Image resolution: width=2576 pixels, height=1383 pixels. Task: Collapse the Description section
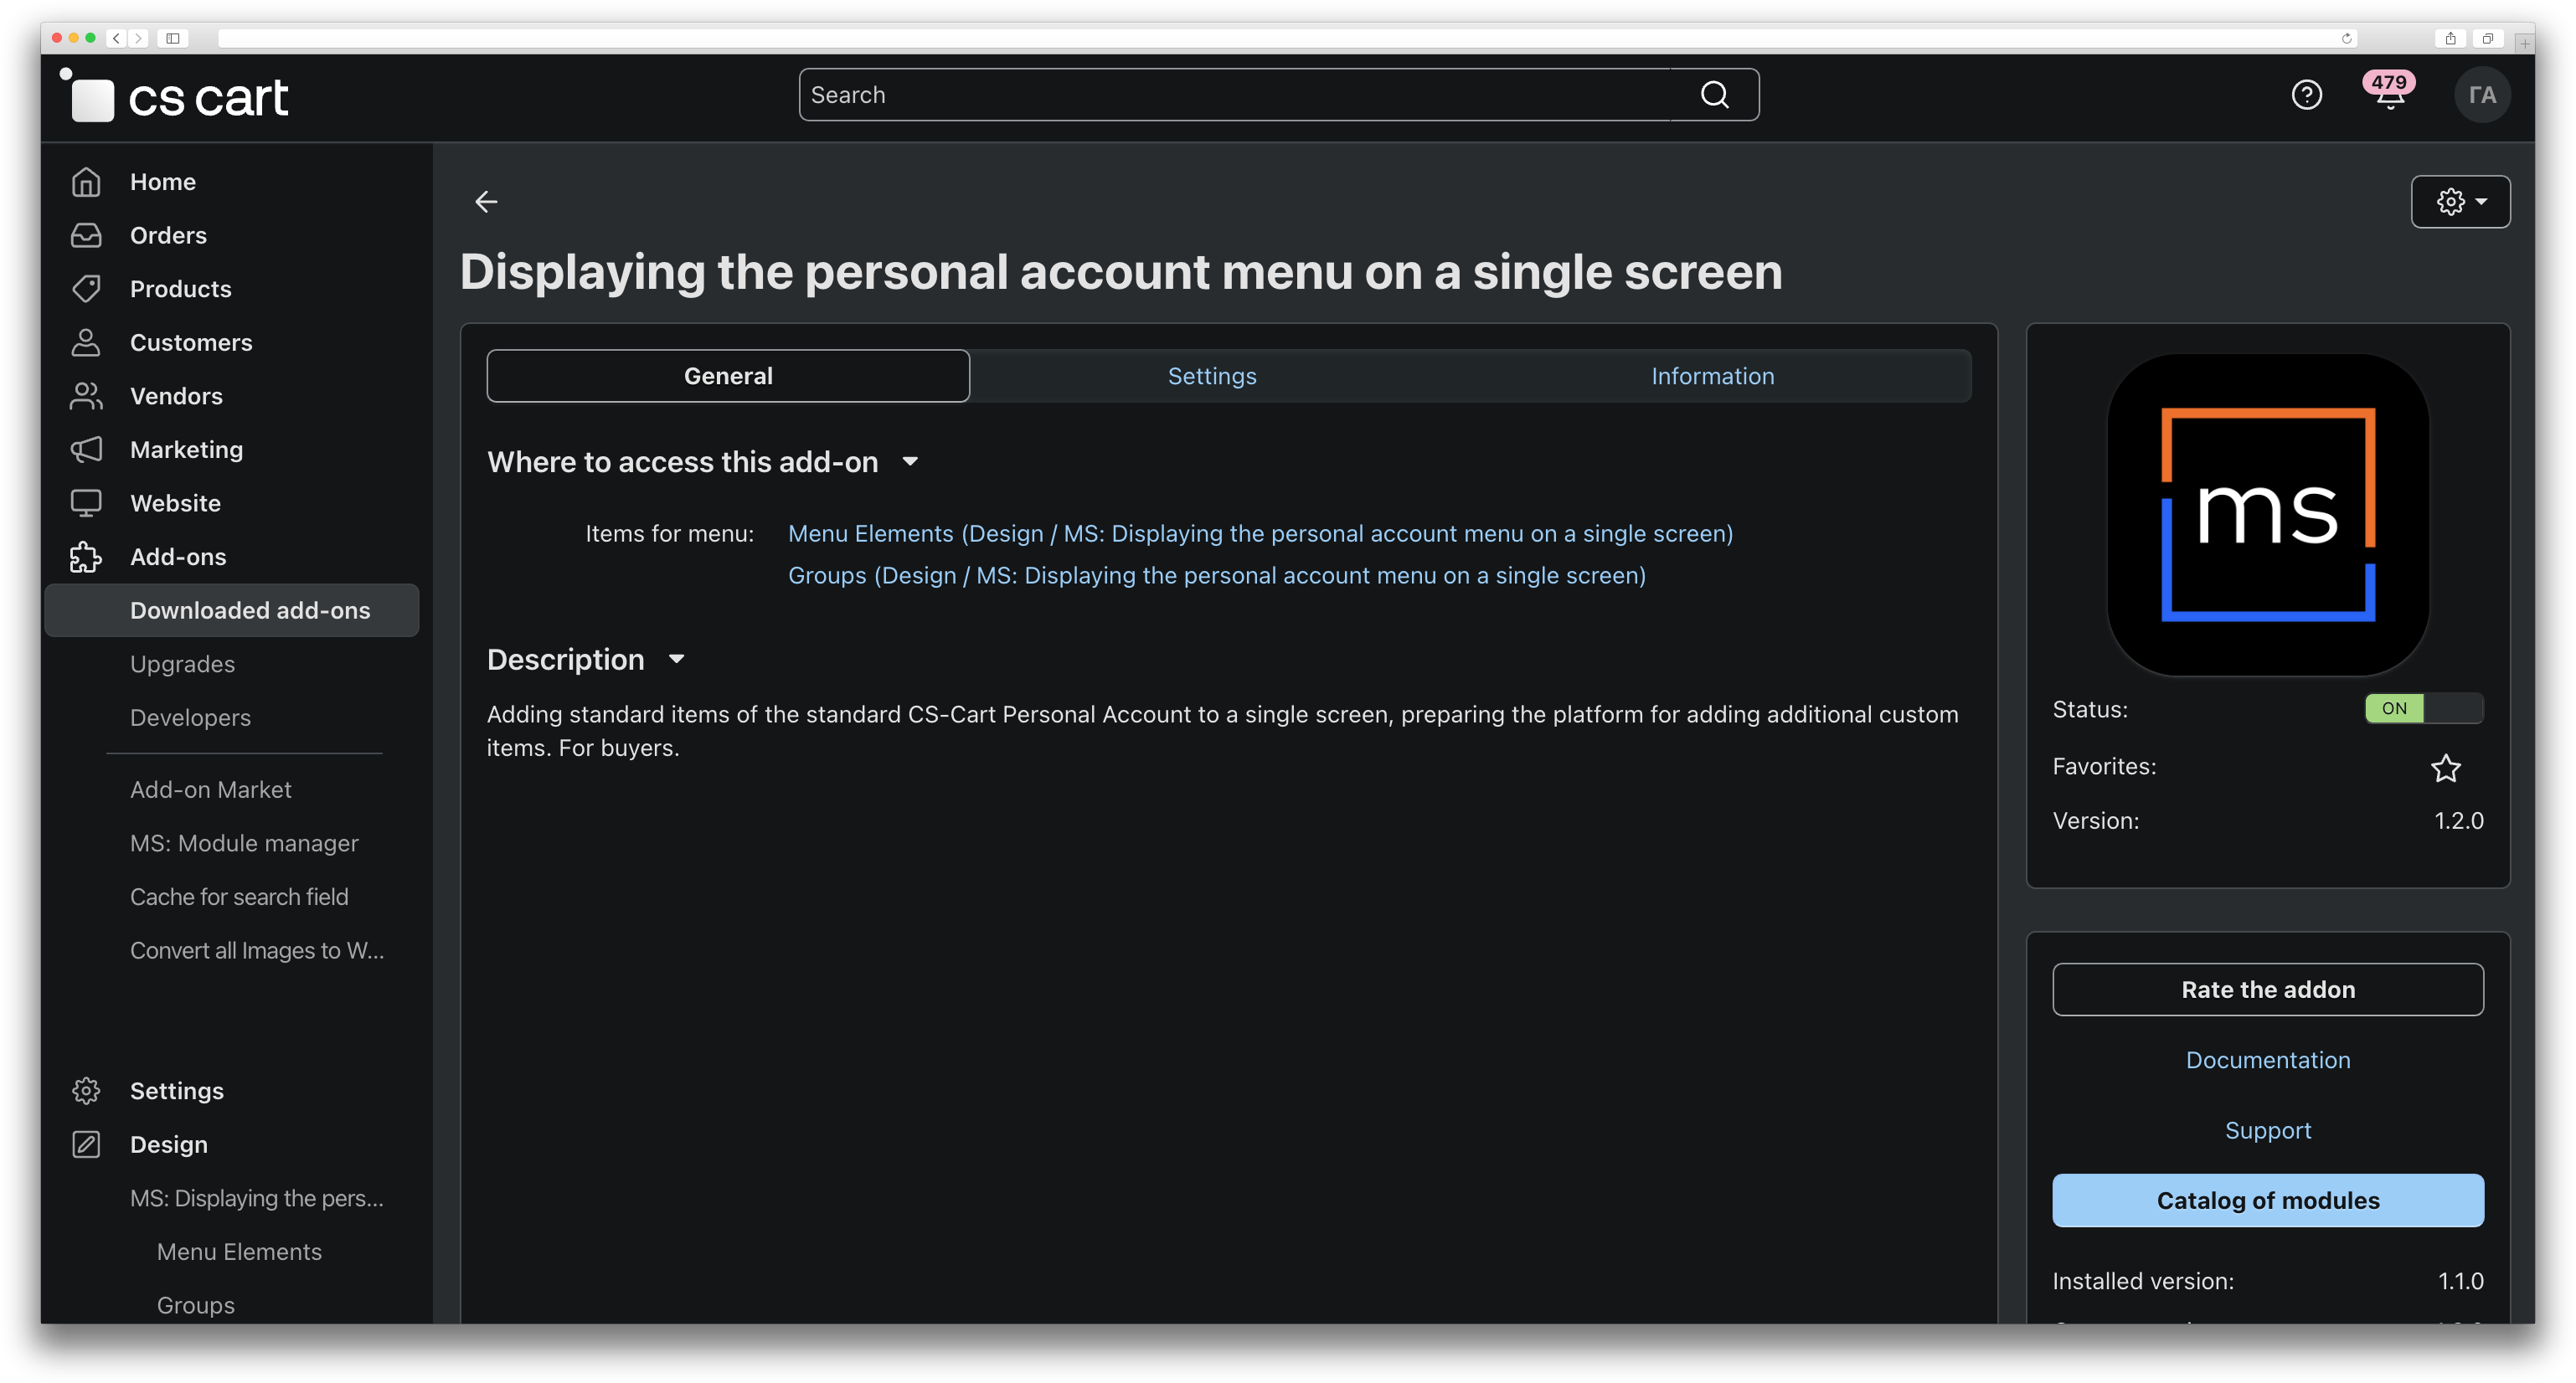[676, 659]
